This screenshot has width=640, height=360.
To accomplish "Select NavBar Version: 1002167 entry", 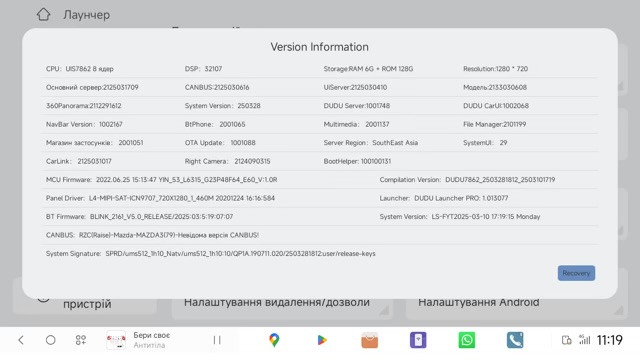I will [84, 124].
